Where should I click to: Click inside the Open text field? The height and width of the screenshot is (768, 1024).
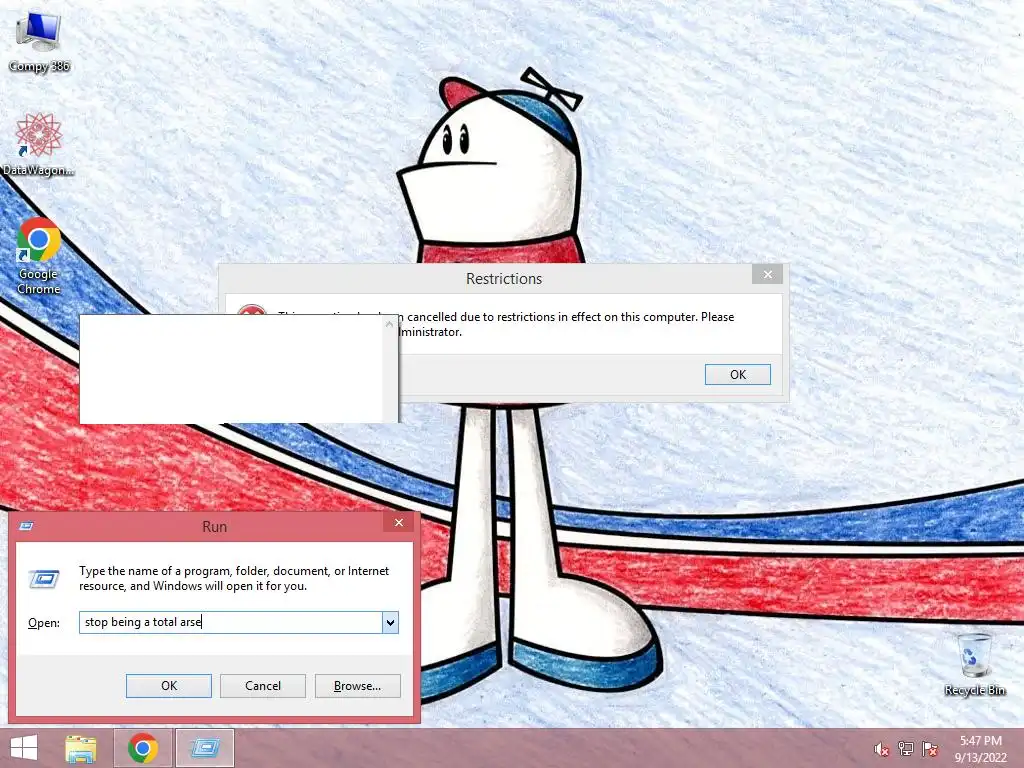pos(231,622)
